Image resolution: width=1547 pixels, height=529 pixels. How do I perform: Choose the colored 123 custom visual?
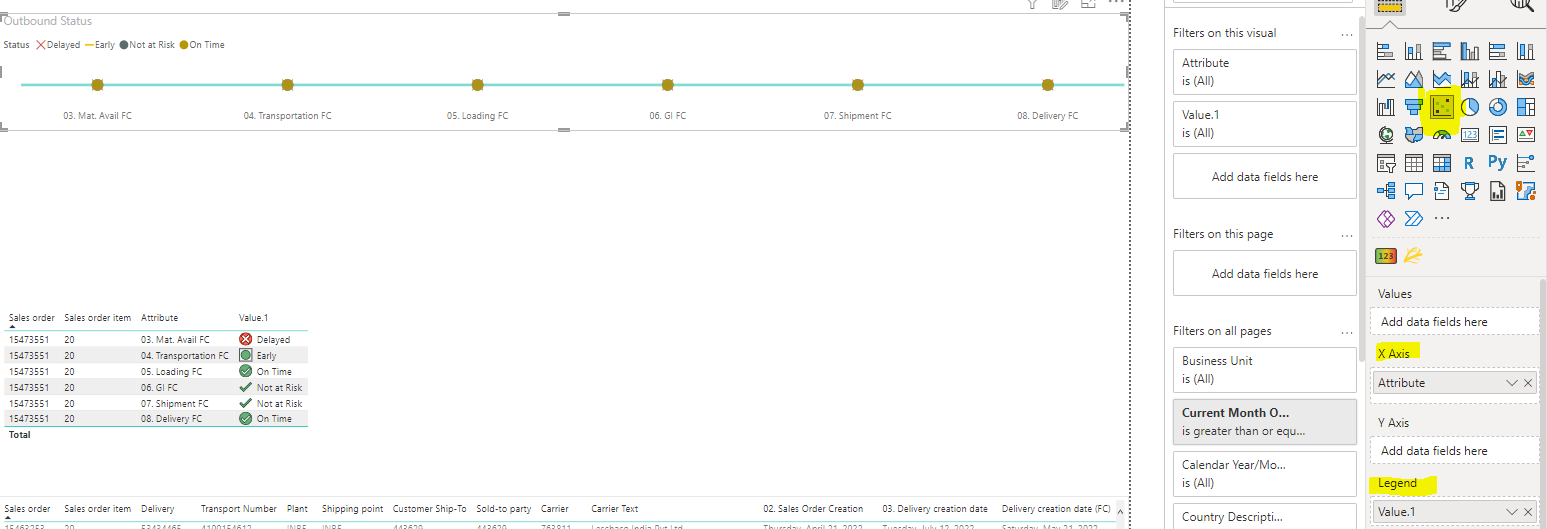[x=1386, y=256]
